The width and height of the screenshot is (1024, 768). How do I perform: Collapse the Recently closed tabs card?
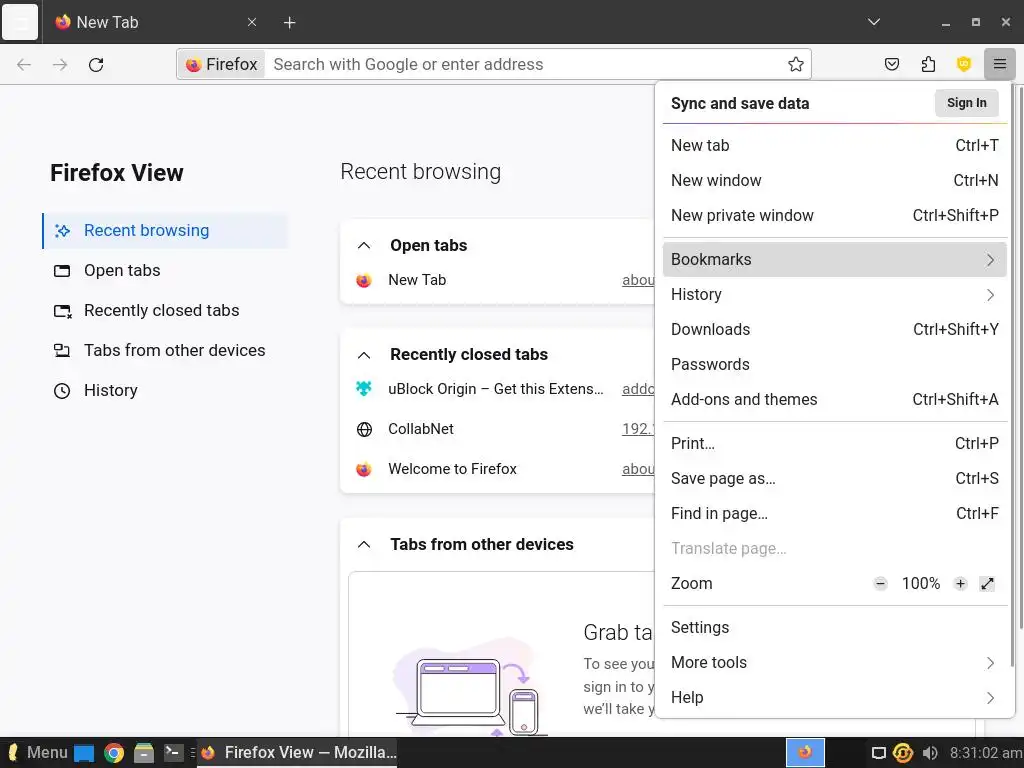coord(364,355)
